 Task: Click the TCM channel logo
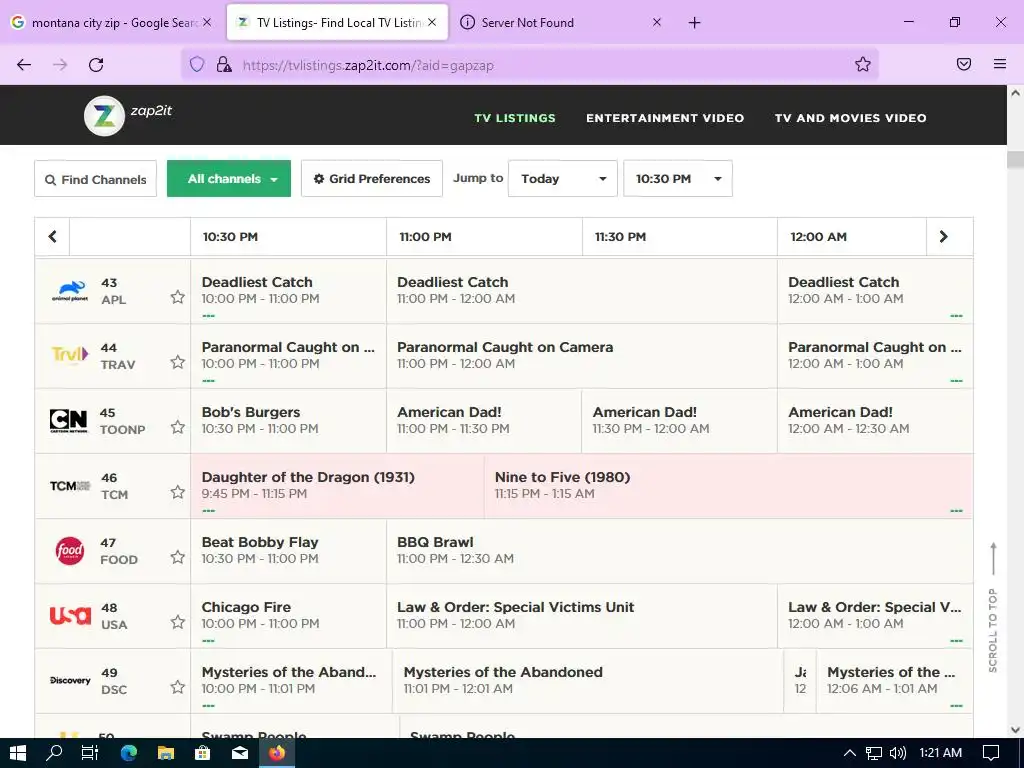pos(70,486)
